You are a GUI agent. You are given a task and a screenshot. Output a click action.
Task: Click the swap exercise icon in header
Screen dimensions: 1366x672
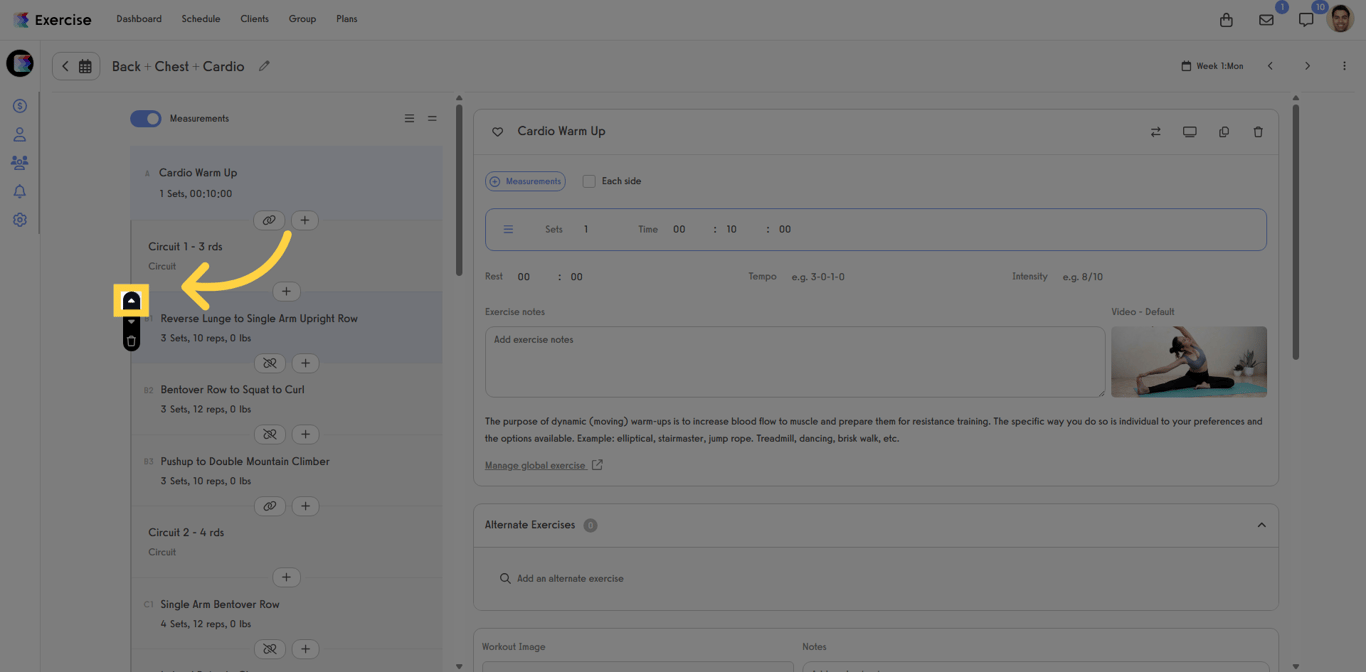click(x=1155, y=132)
